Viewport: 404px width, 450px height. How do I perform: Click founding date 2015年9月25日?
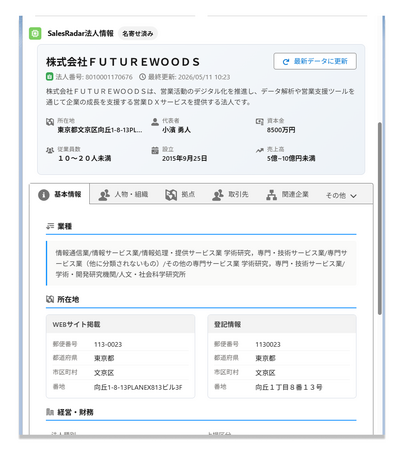[184, 158]
